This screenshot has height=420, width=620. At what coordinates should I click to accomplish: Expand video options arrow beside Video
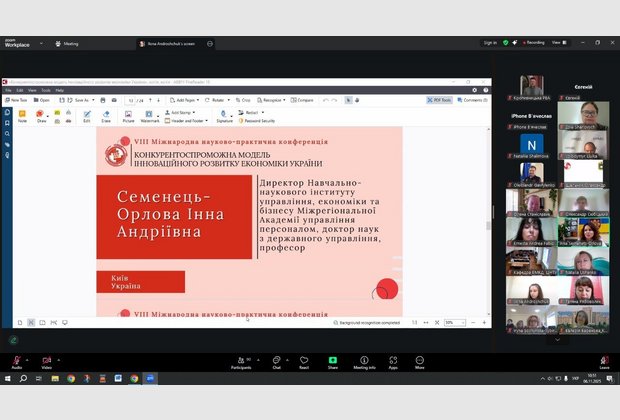coord(59,360)
